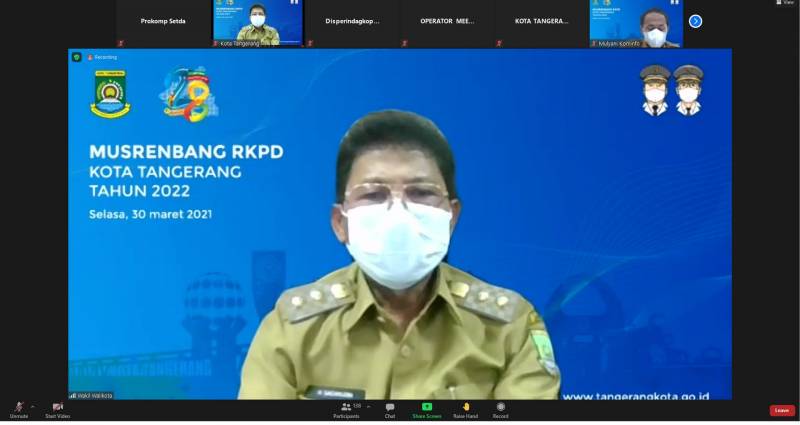The height and width of the screenshot is (425, 800).
Task: Select the Prokomp Setda participant tile
Action: click(x=163, y=22)
